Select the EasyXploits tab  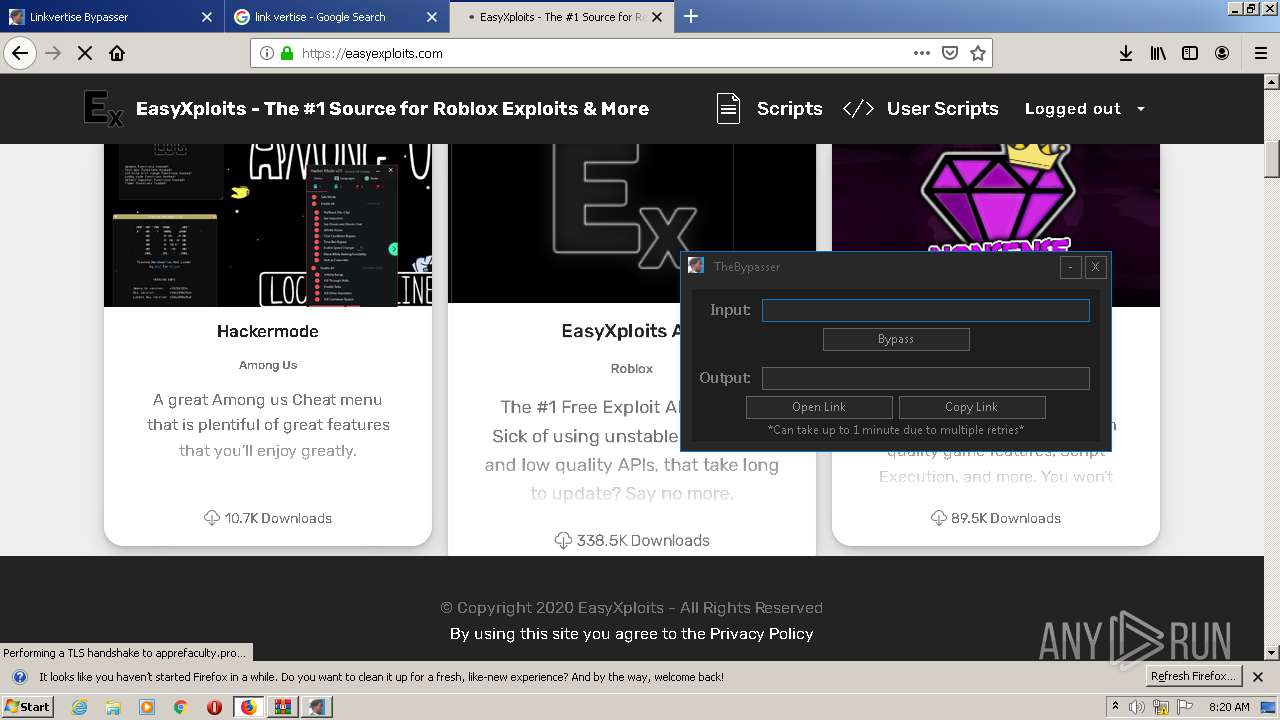562,17
